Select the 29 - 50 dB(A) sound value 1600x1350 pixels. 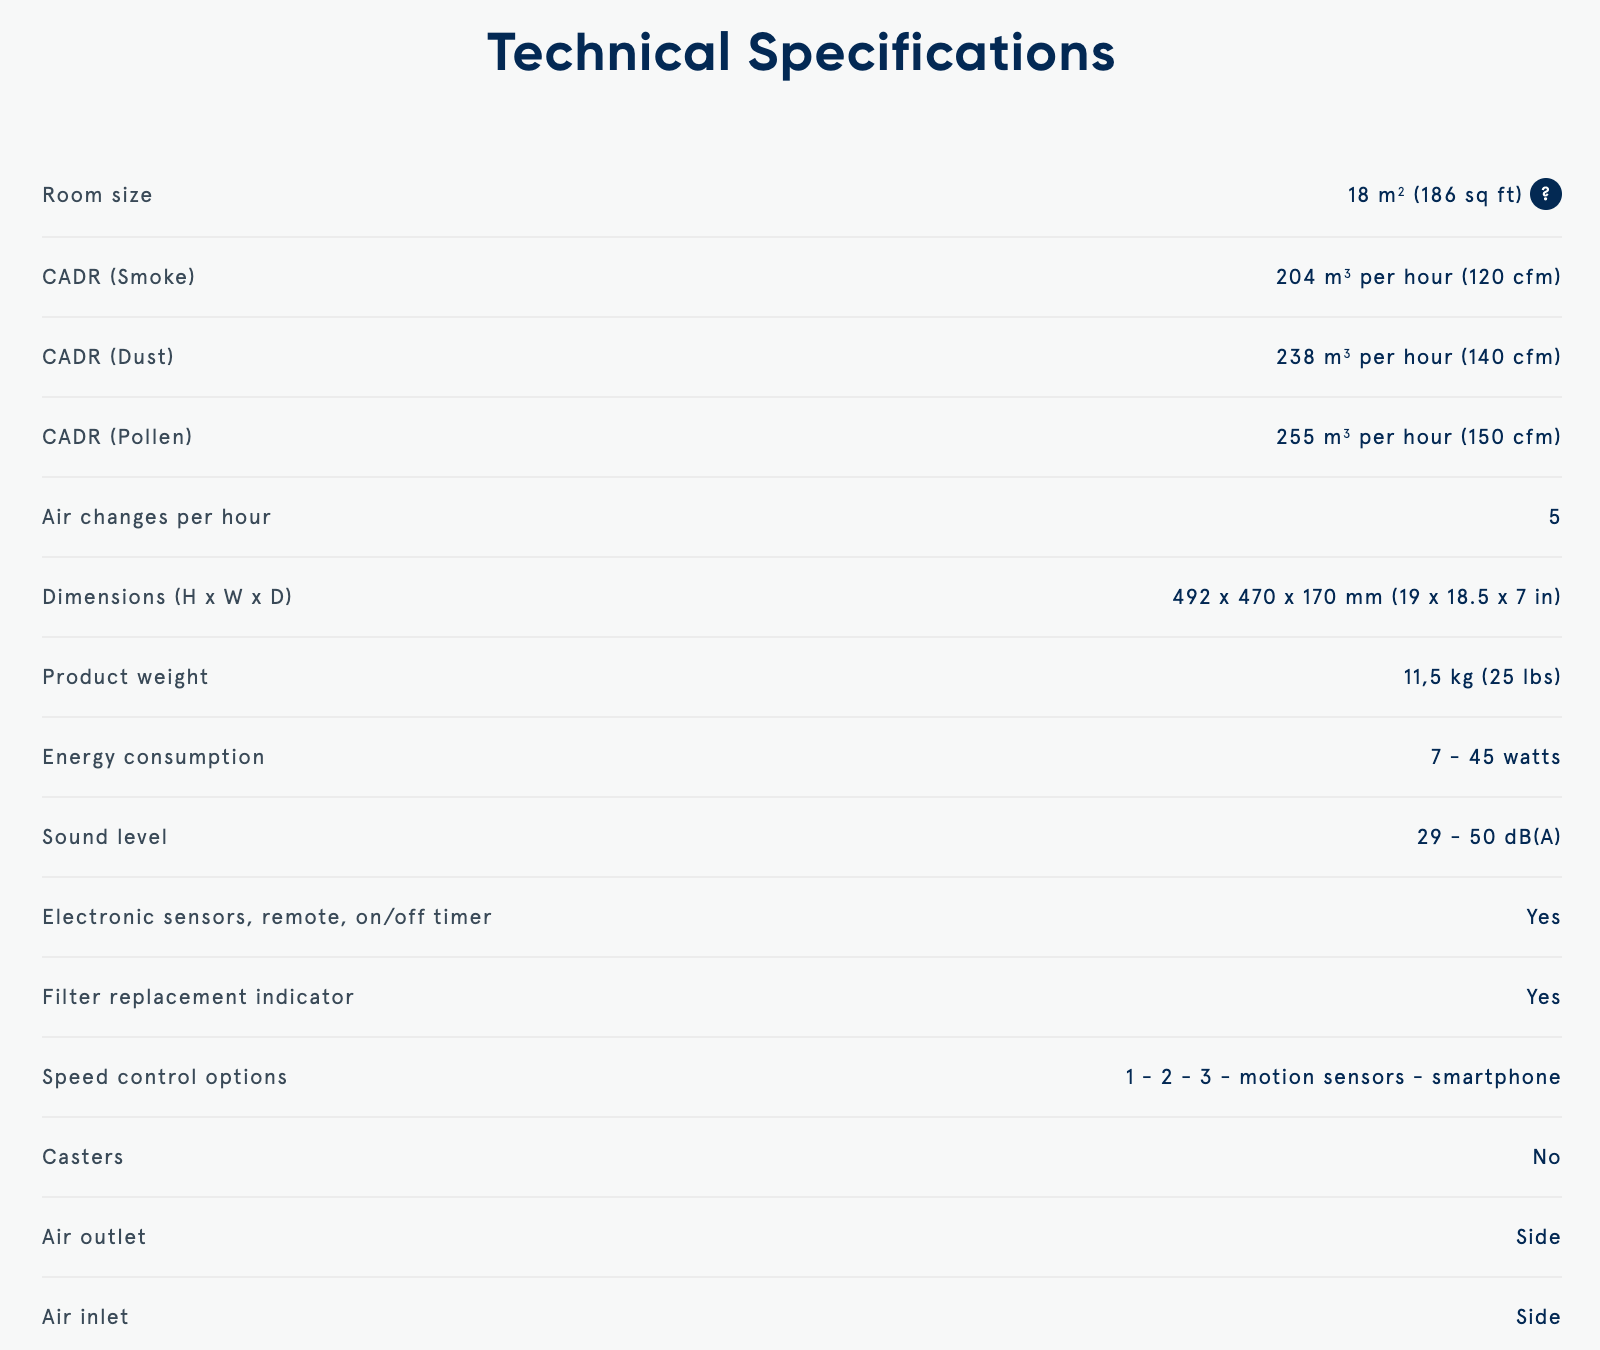pyautogui.click(x=1488, y=837)
